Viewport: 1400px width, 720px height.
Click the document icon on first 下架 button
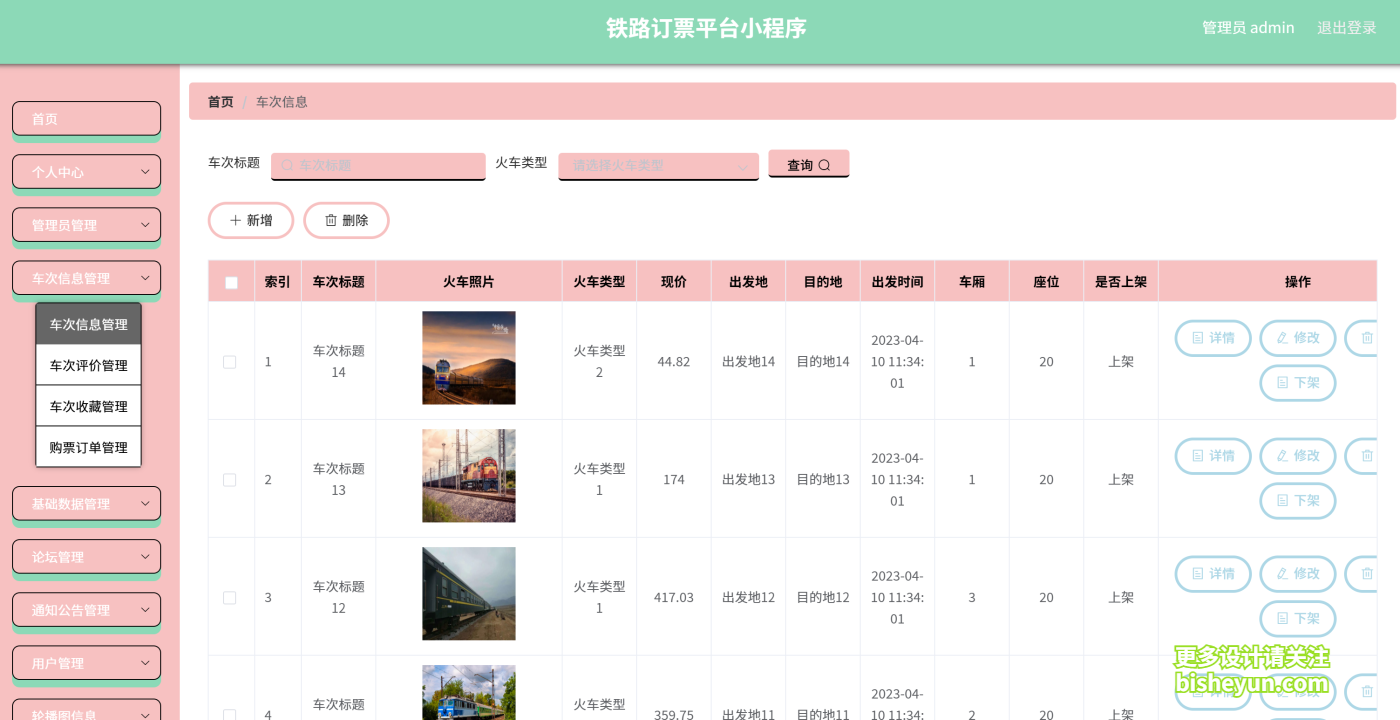(1283, 383)
